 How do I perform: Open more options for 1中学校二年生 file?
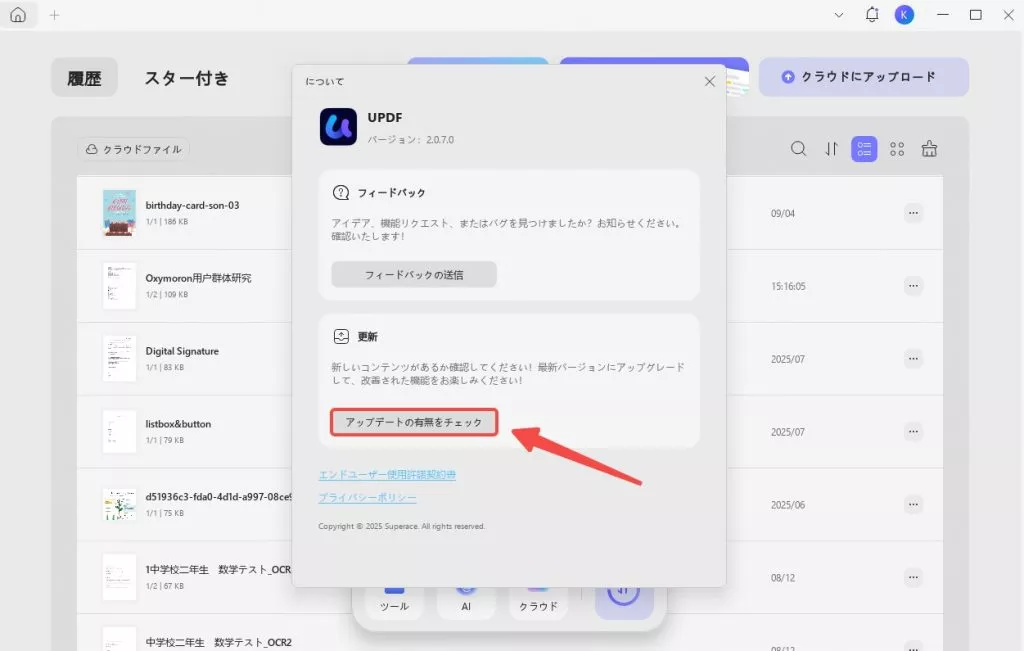click(x=913, y=577)
